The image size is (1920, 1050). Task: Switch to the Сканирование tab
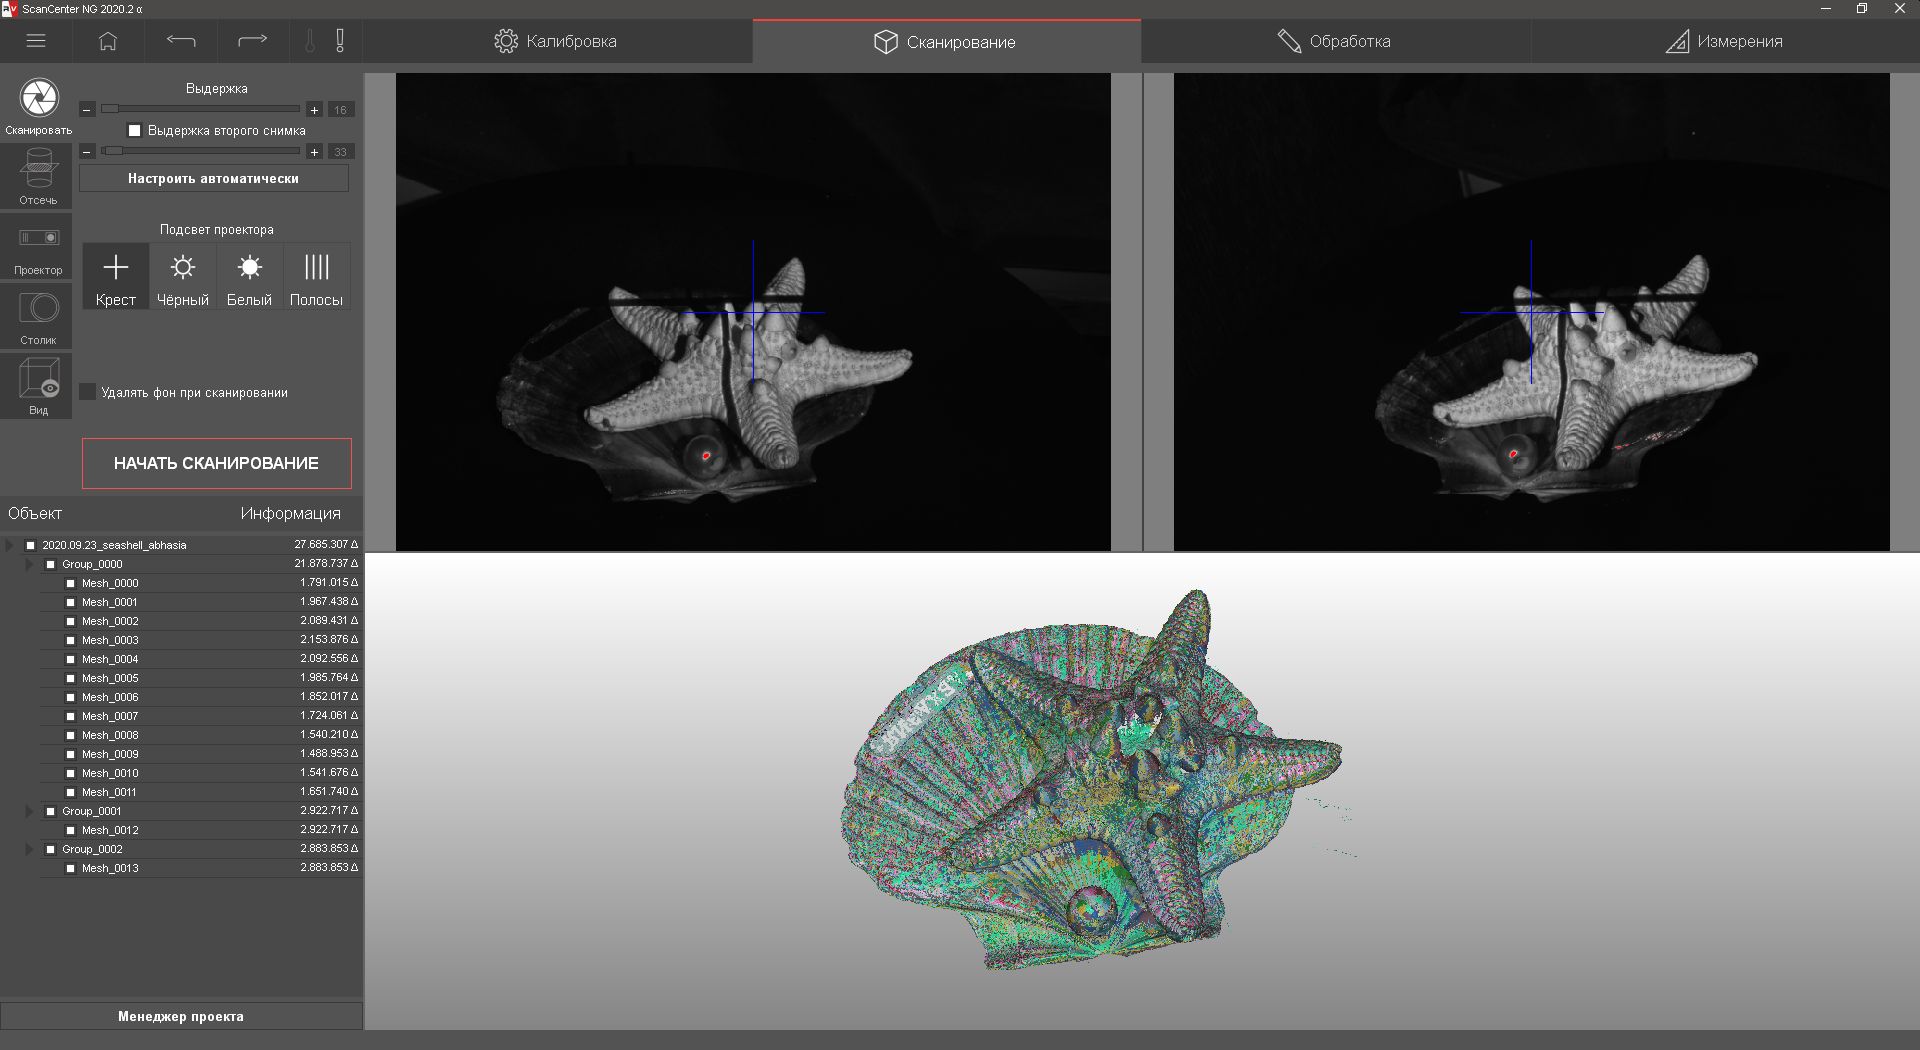pos(946,41)
